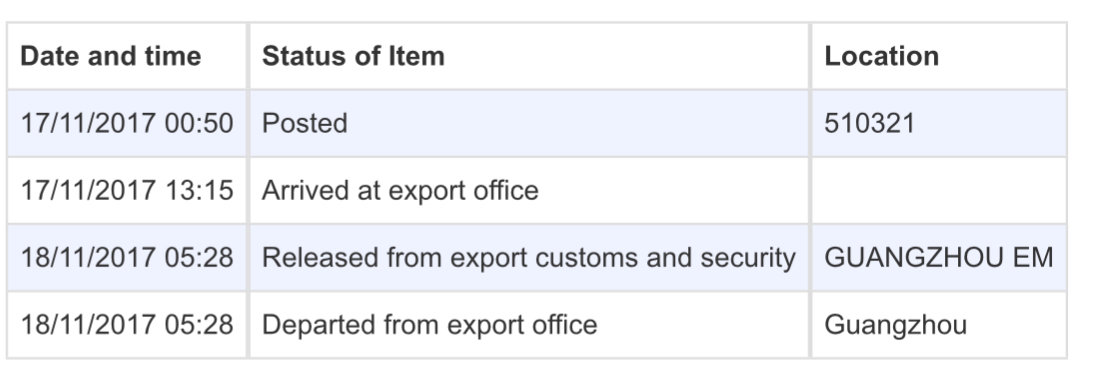Image resolution: width=1098 pixels, height=380 pixels.
Task: Click Arrived at export office status
Action: point(400,190)
